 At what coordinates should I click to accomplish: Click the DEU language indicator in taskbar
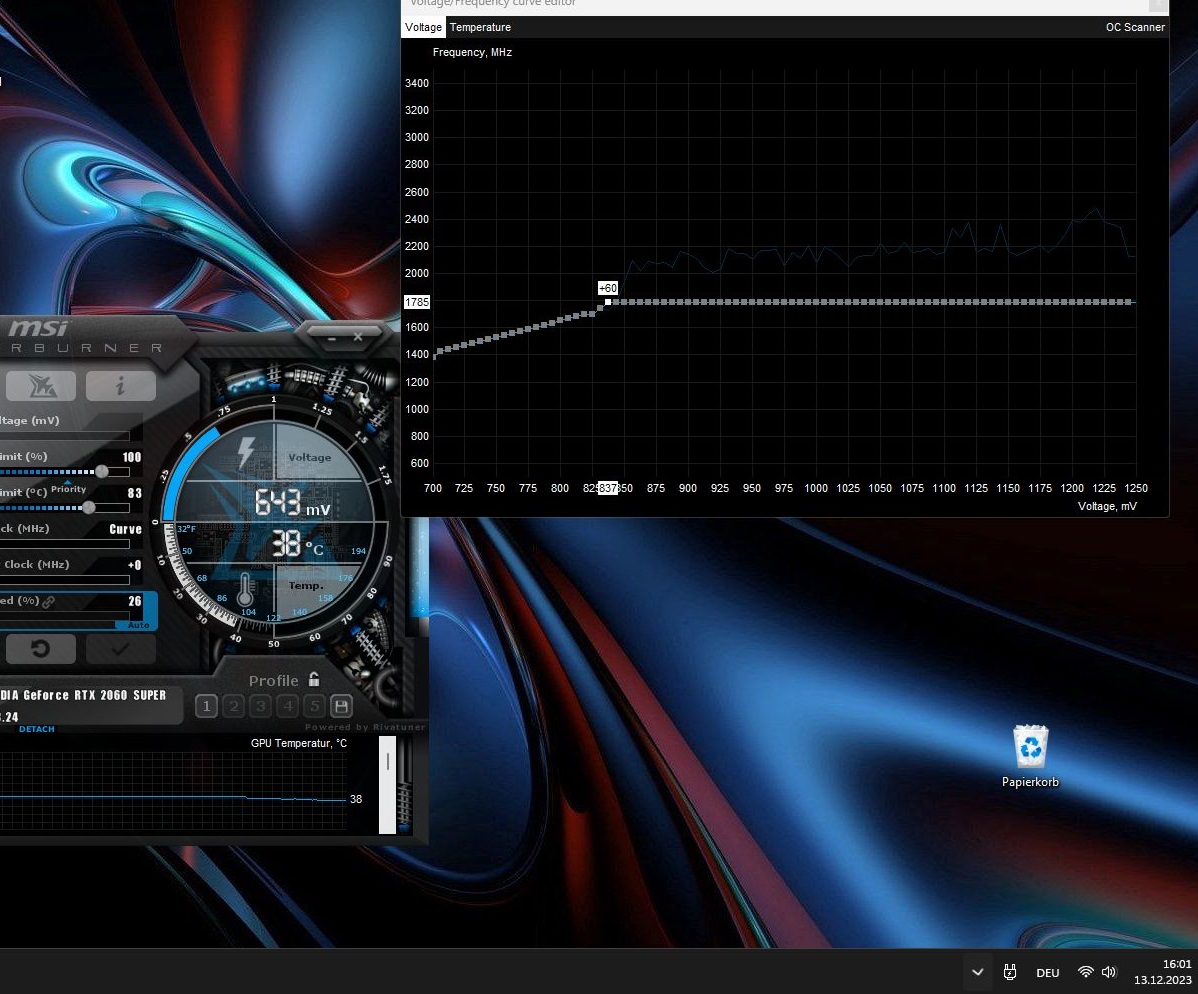click(1047, 973)
